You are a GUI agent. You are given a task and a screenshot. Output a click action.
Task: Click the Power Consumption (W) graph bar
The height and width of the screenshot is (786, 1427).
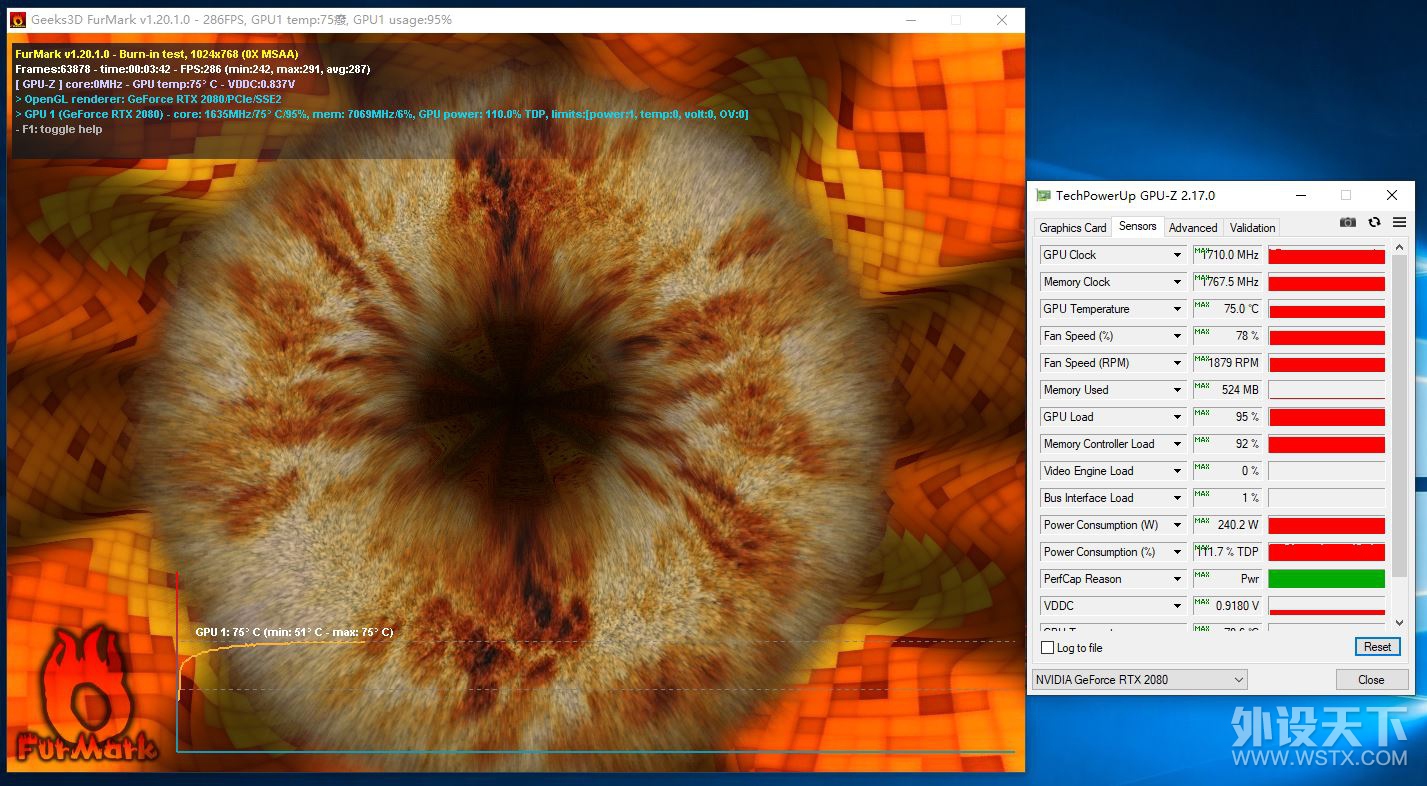(1327, 525)
